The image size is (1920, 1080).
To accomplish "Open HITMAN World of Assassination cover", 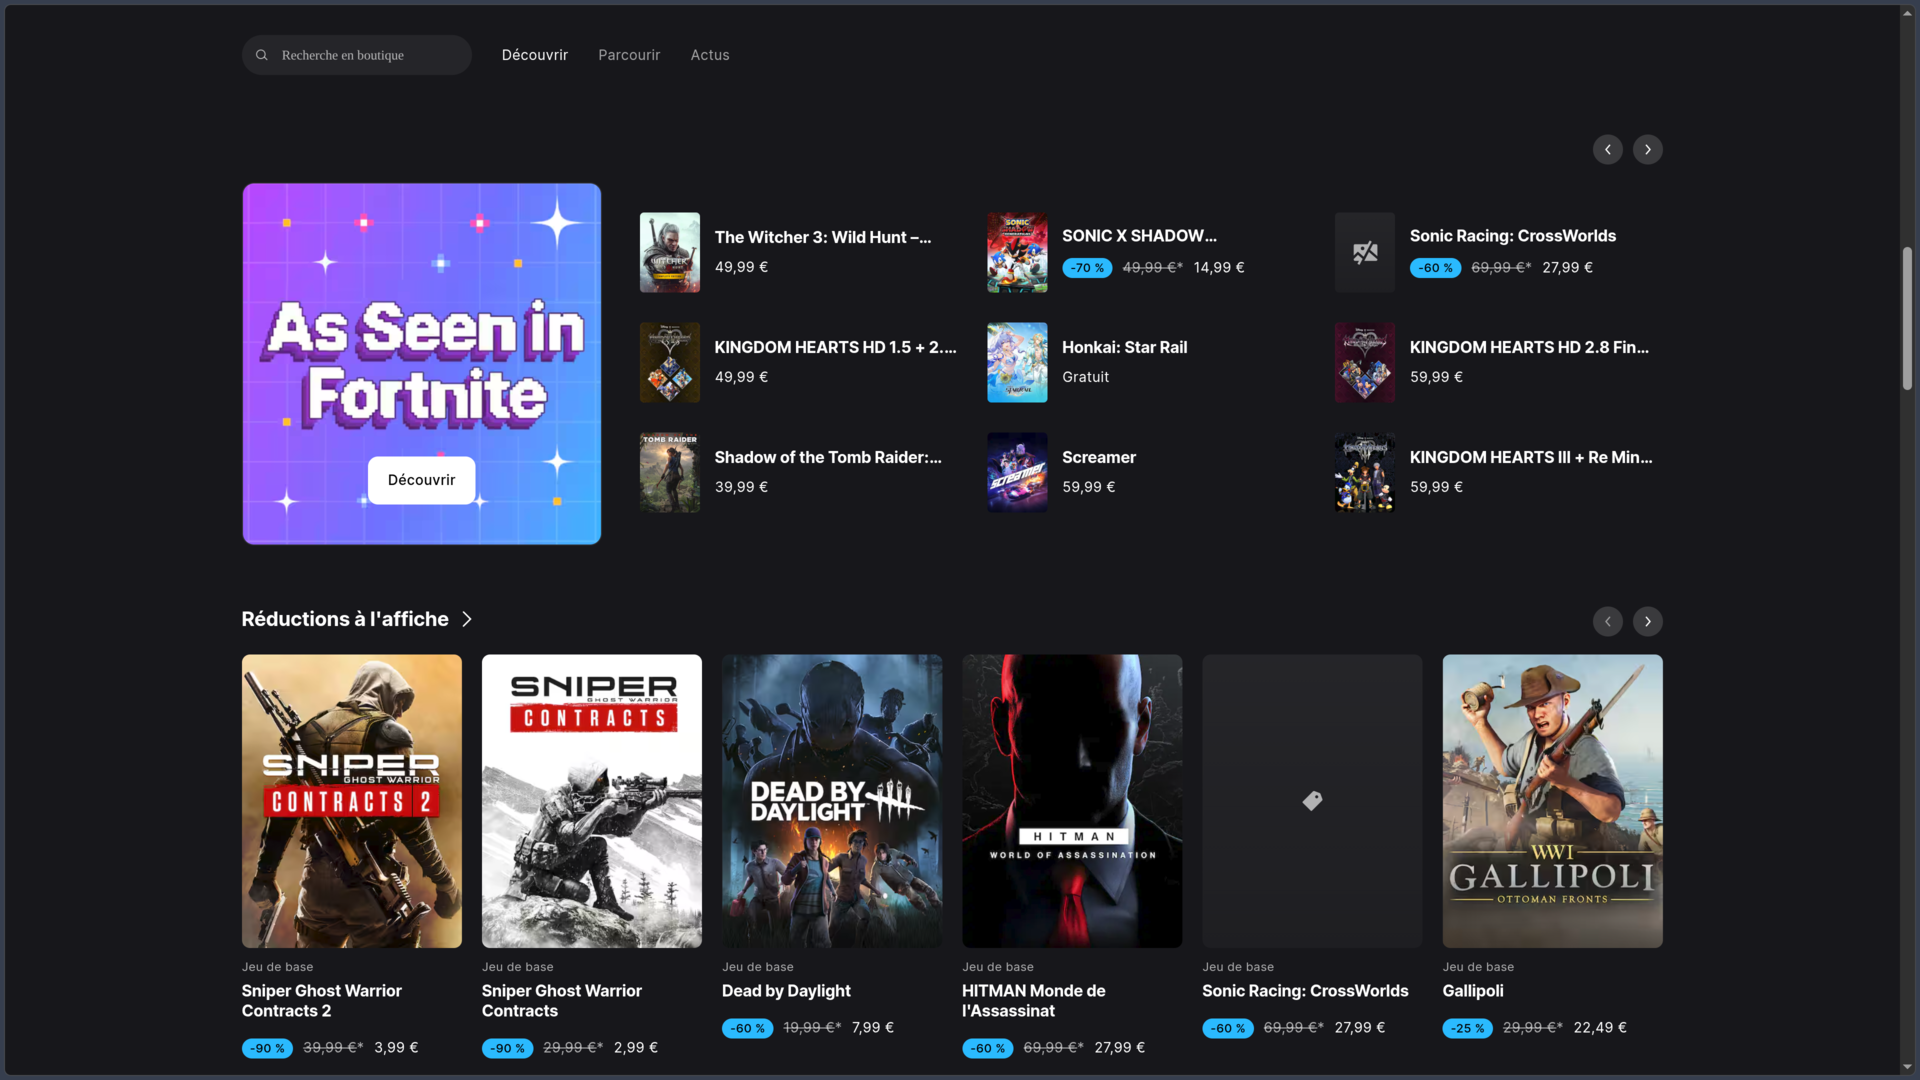I will [x=1072, y=801].
